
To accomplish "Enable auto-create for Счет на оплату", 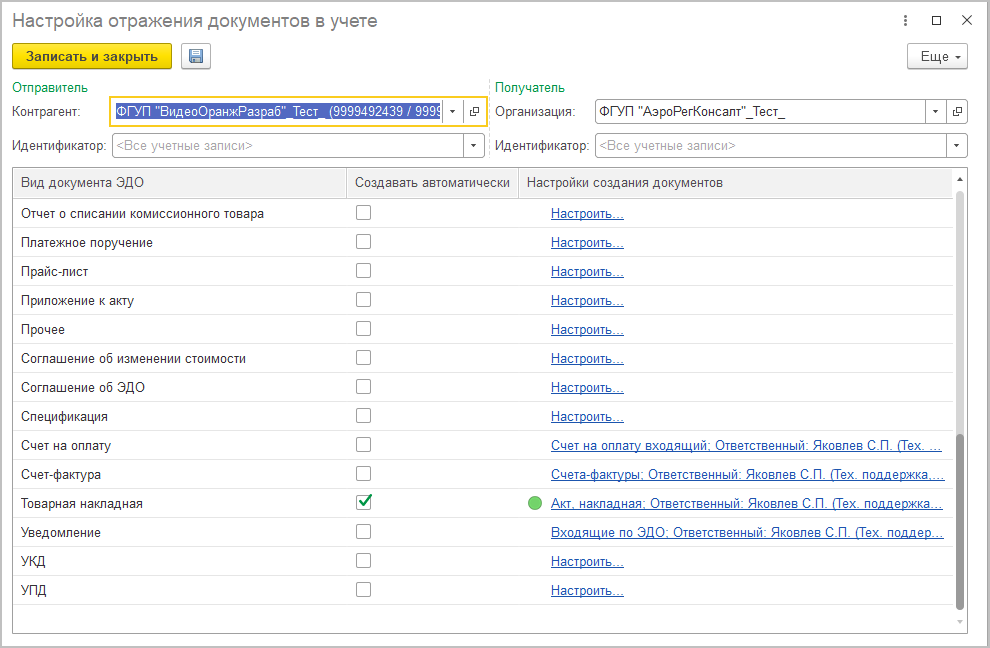I will tap(364, 444).
